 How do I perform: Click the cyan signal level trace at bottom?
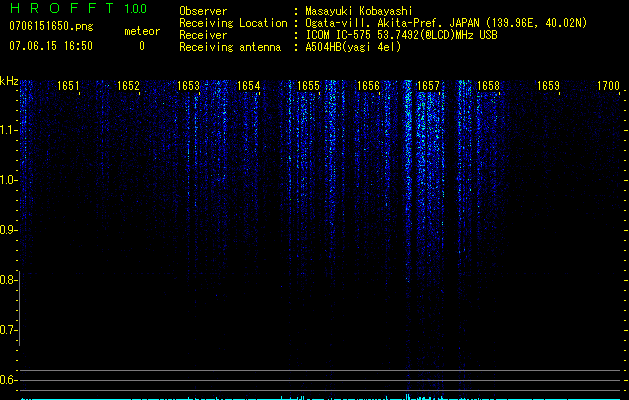pos(319,398)
